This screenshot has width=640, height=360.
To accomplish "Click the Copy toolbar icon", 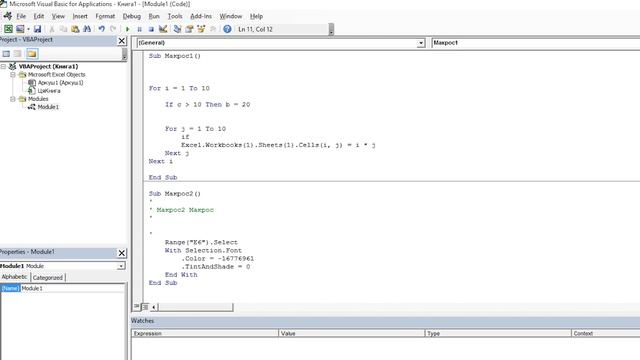I will (x=63, y=29).
